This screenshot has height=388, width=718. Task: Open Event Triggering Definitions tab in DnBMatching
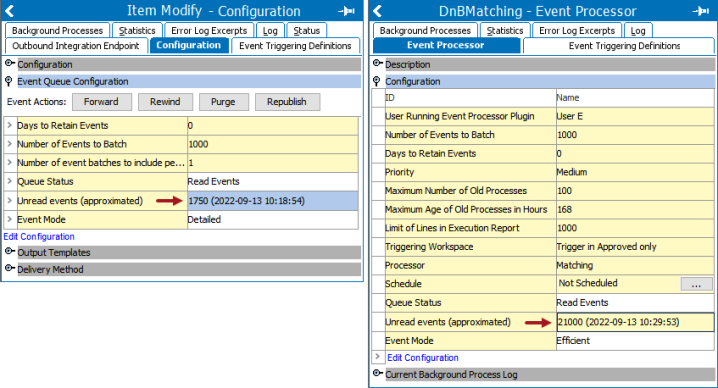[x=624, y=46]
